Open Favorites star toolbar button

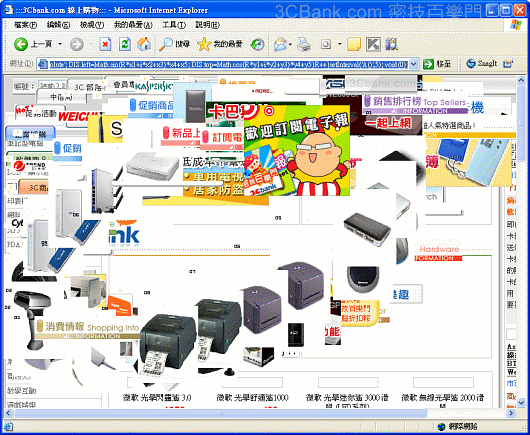(220, 44)
